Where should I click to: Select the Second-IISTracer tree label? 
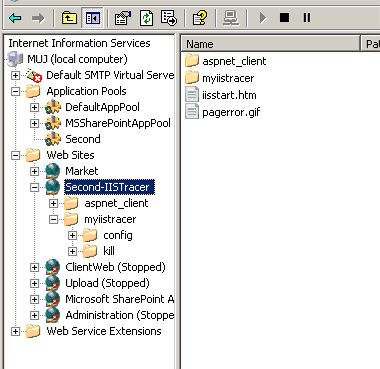click(109, 187)
